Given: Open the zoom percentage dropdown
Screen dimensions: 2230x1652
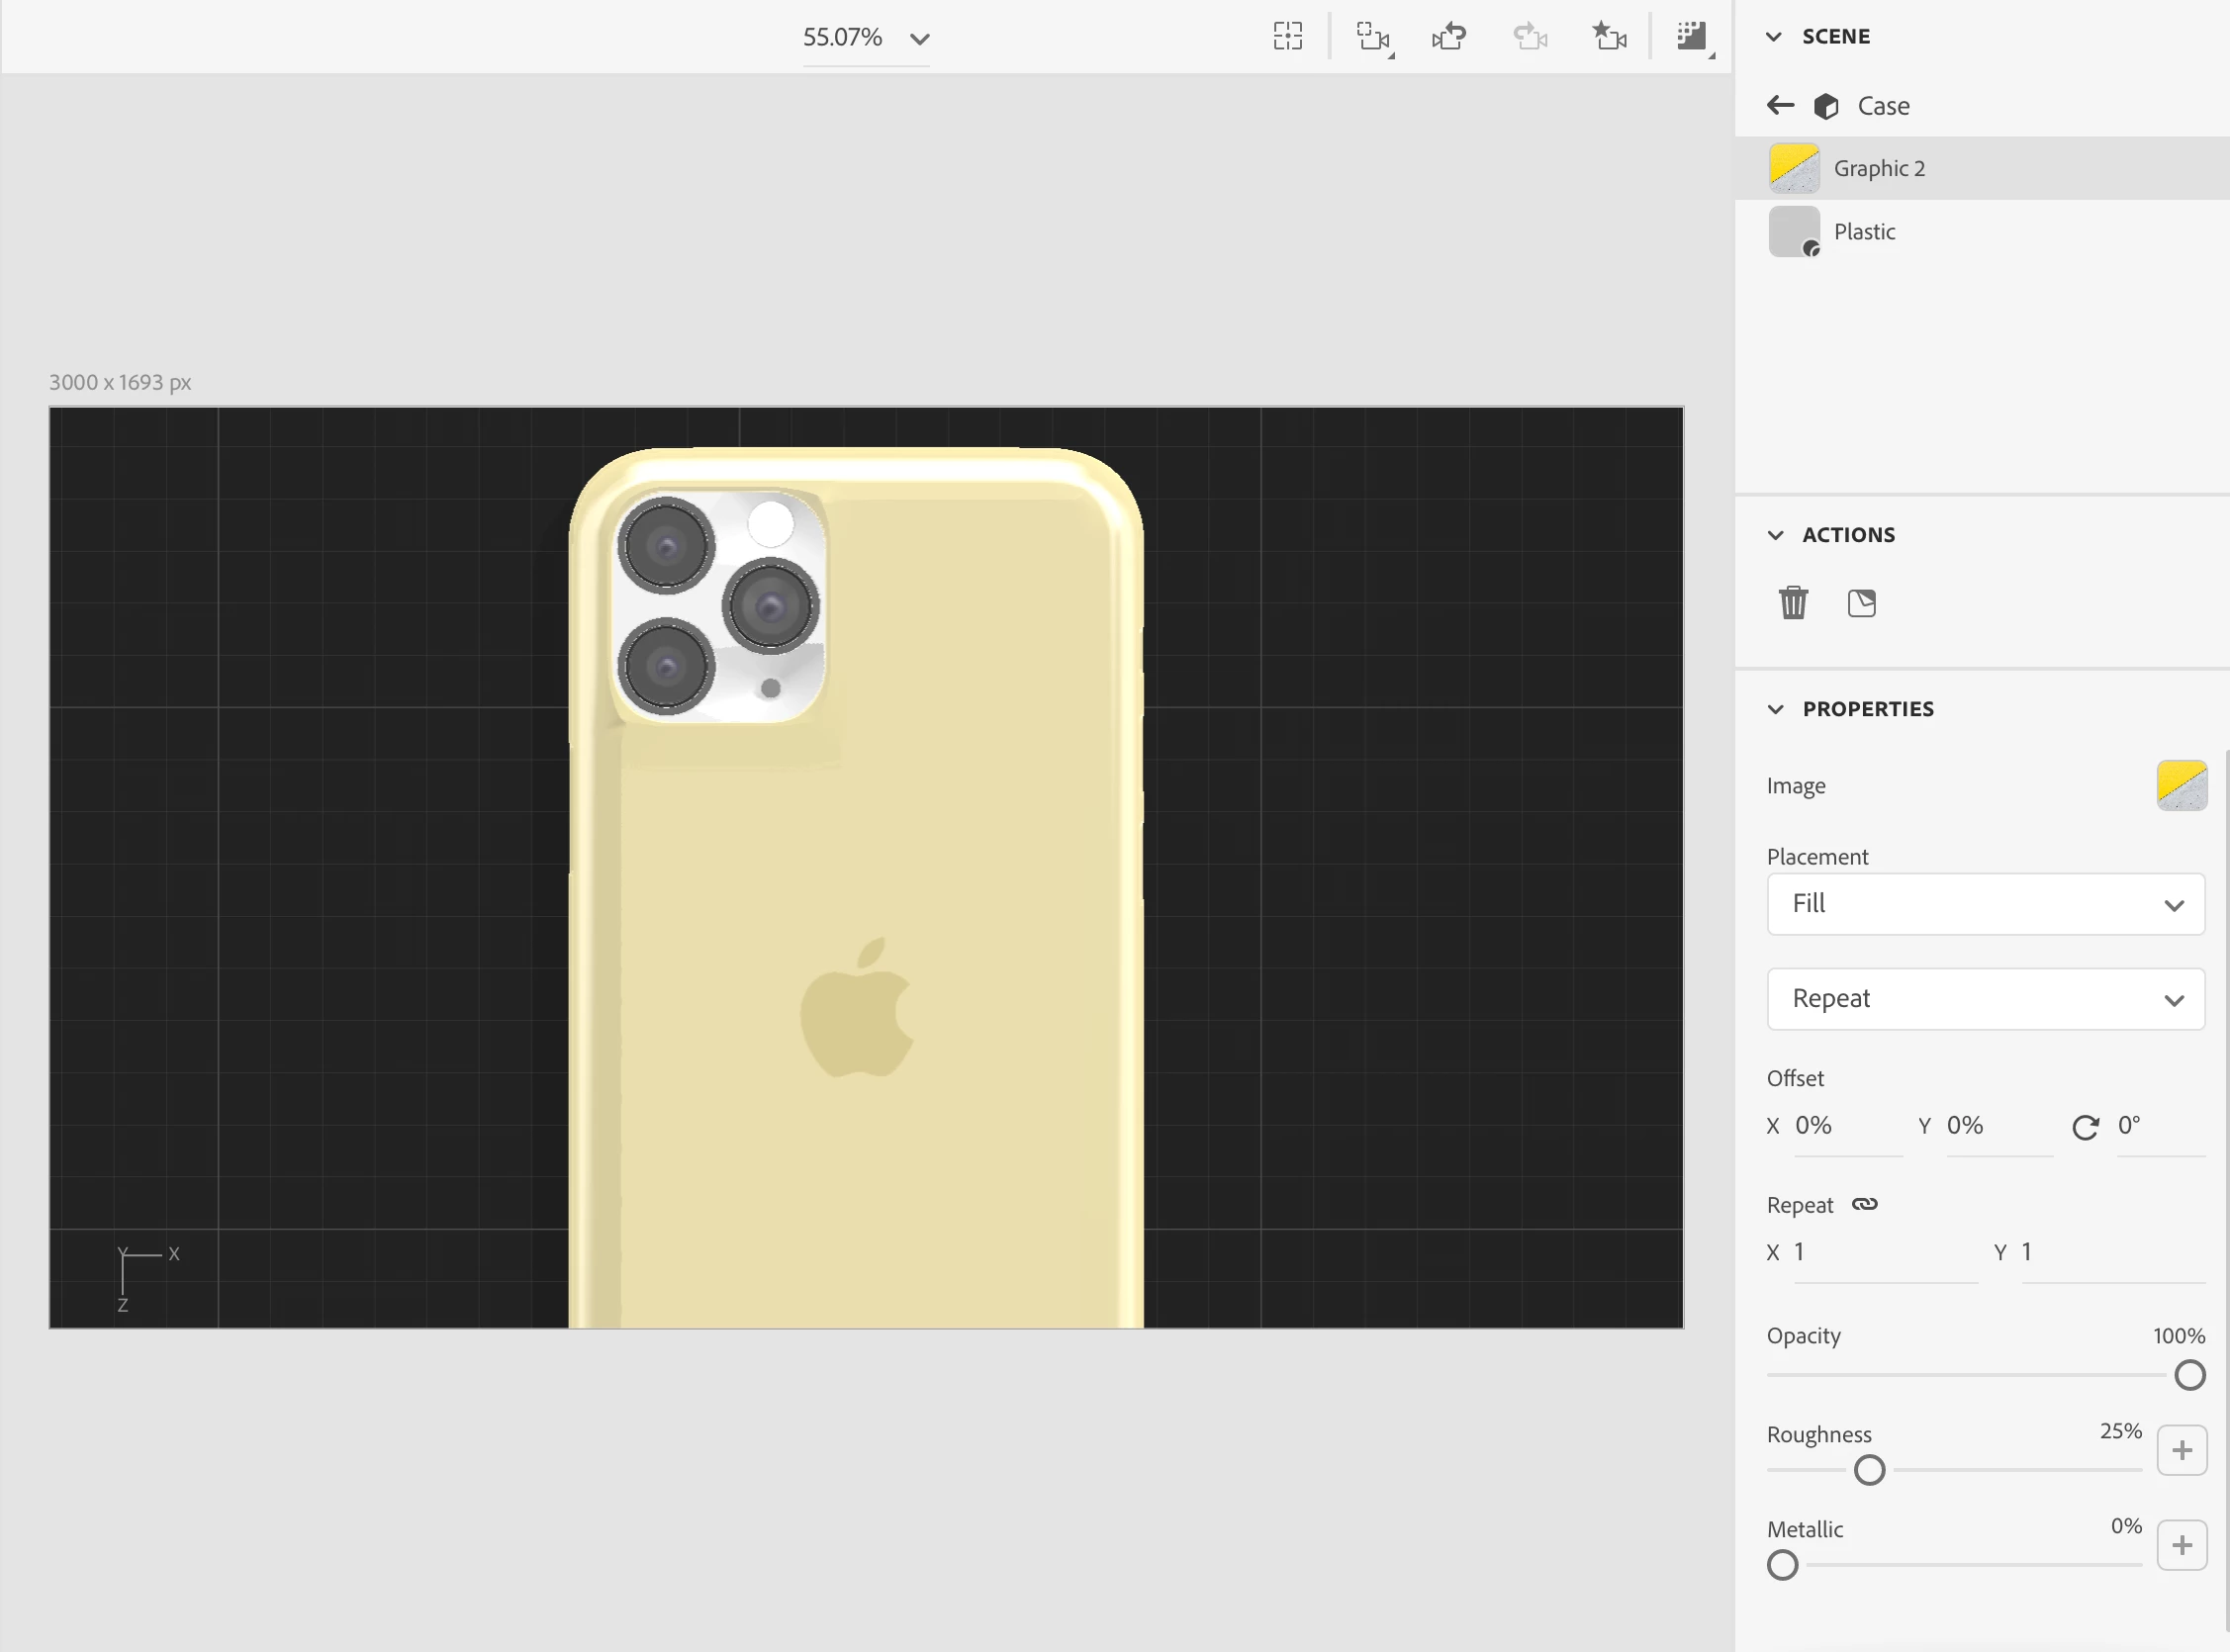Looking at the screenshot, I should [x=919, y=39].
